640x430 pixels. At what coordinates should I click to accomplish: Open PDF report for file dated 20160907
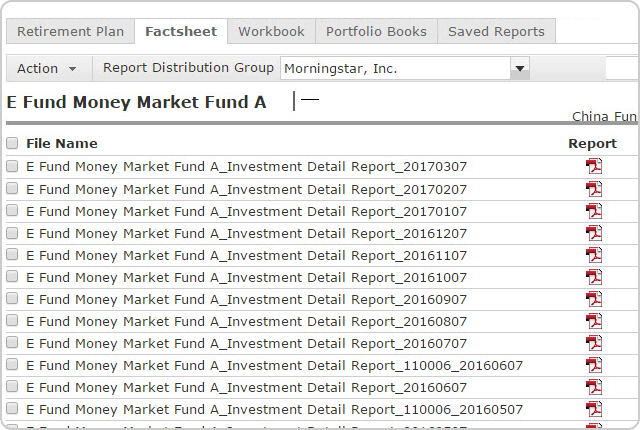[x=594, y=299]
